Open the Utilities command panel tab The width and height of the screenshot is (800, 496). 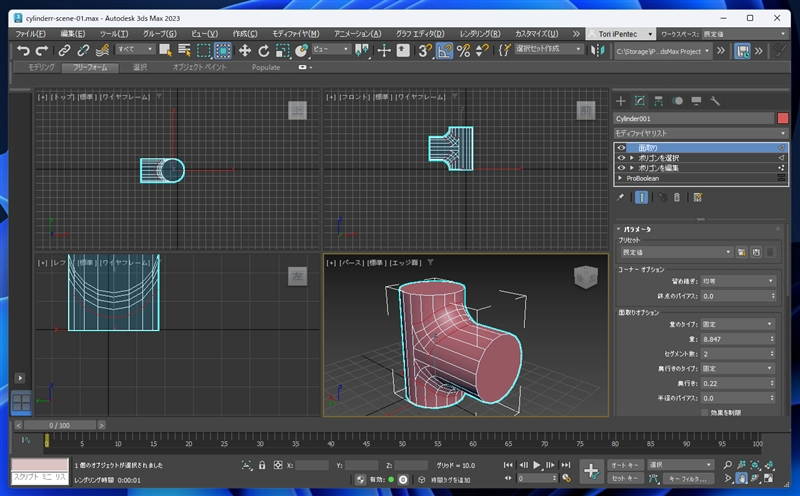[x=715, y=101]
